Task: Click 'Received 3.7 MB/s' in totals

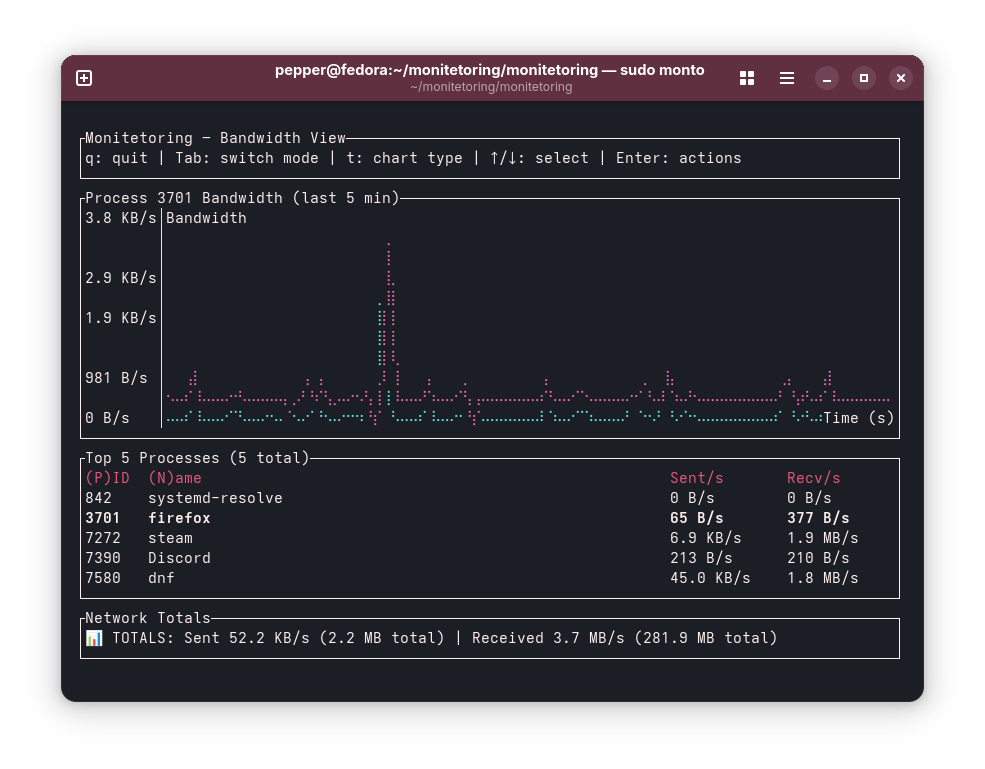Action: pyautogui.click(x=548, y=638)
